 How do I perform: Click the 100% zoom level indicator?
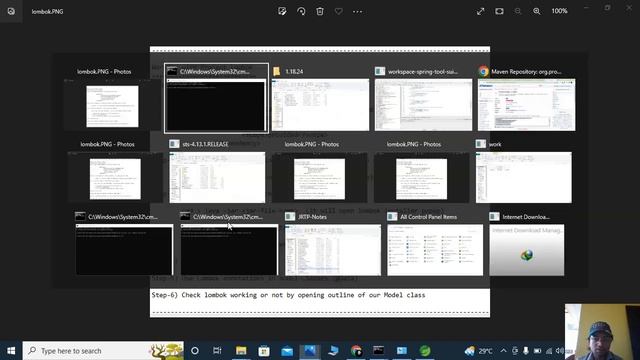[x=560, y=11]
